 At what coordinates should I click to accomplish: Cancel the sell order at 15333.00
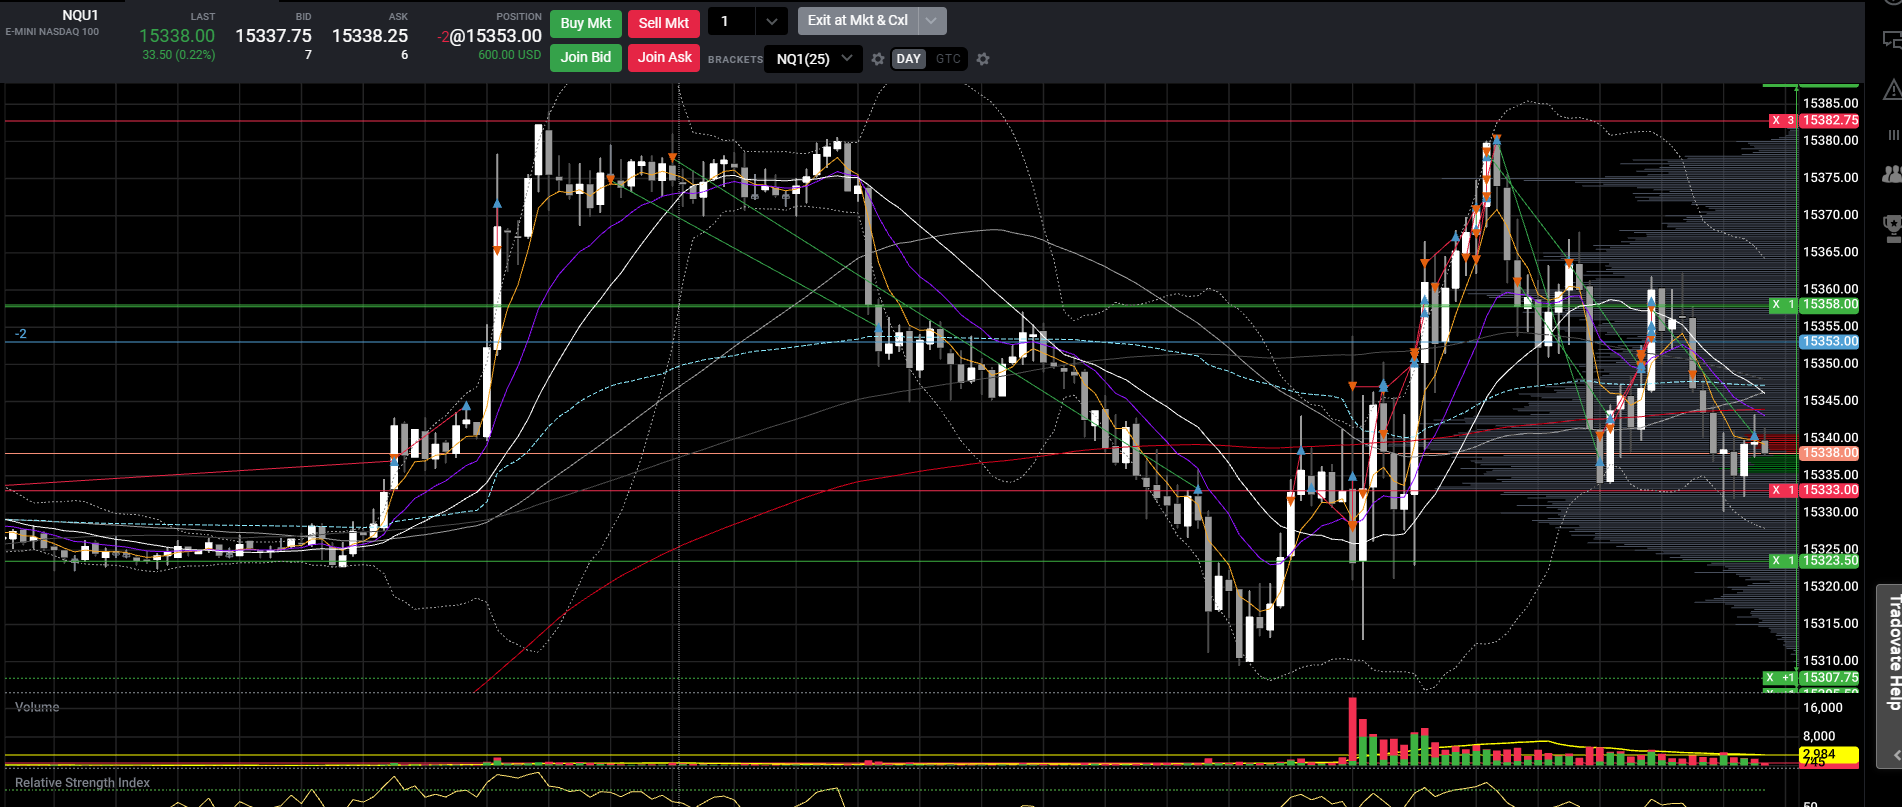click(1776, 491)
